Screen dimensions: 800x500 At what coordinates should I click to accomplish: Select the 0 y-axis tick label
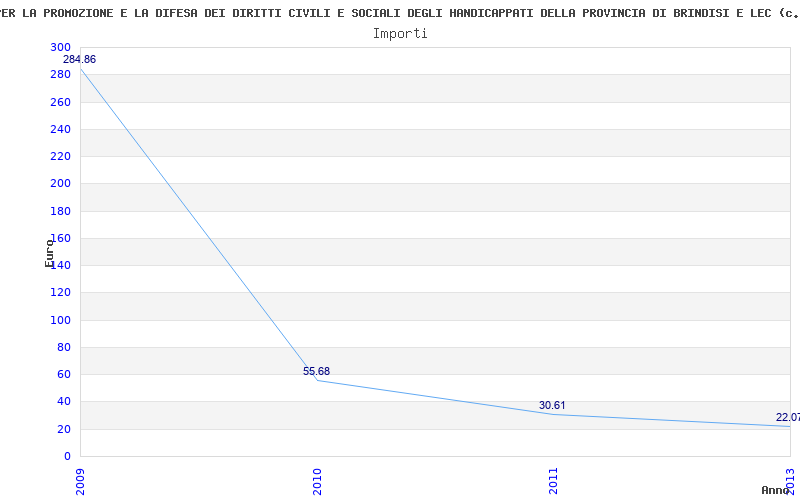pyautogui.click(x=67, y=456)
